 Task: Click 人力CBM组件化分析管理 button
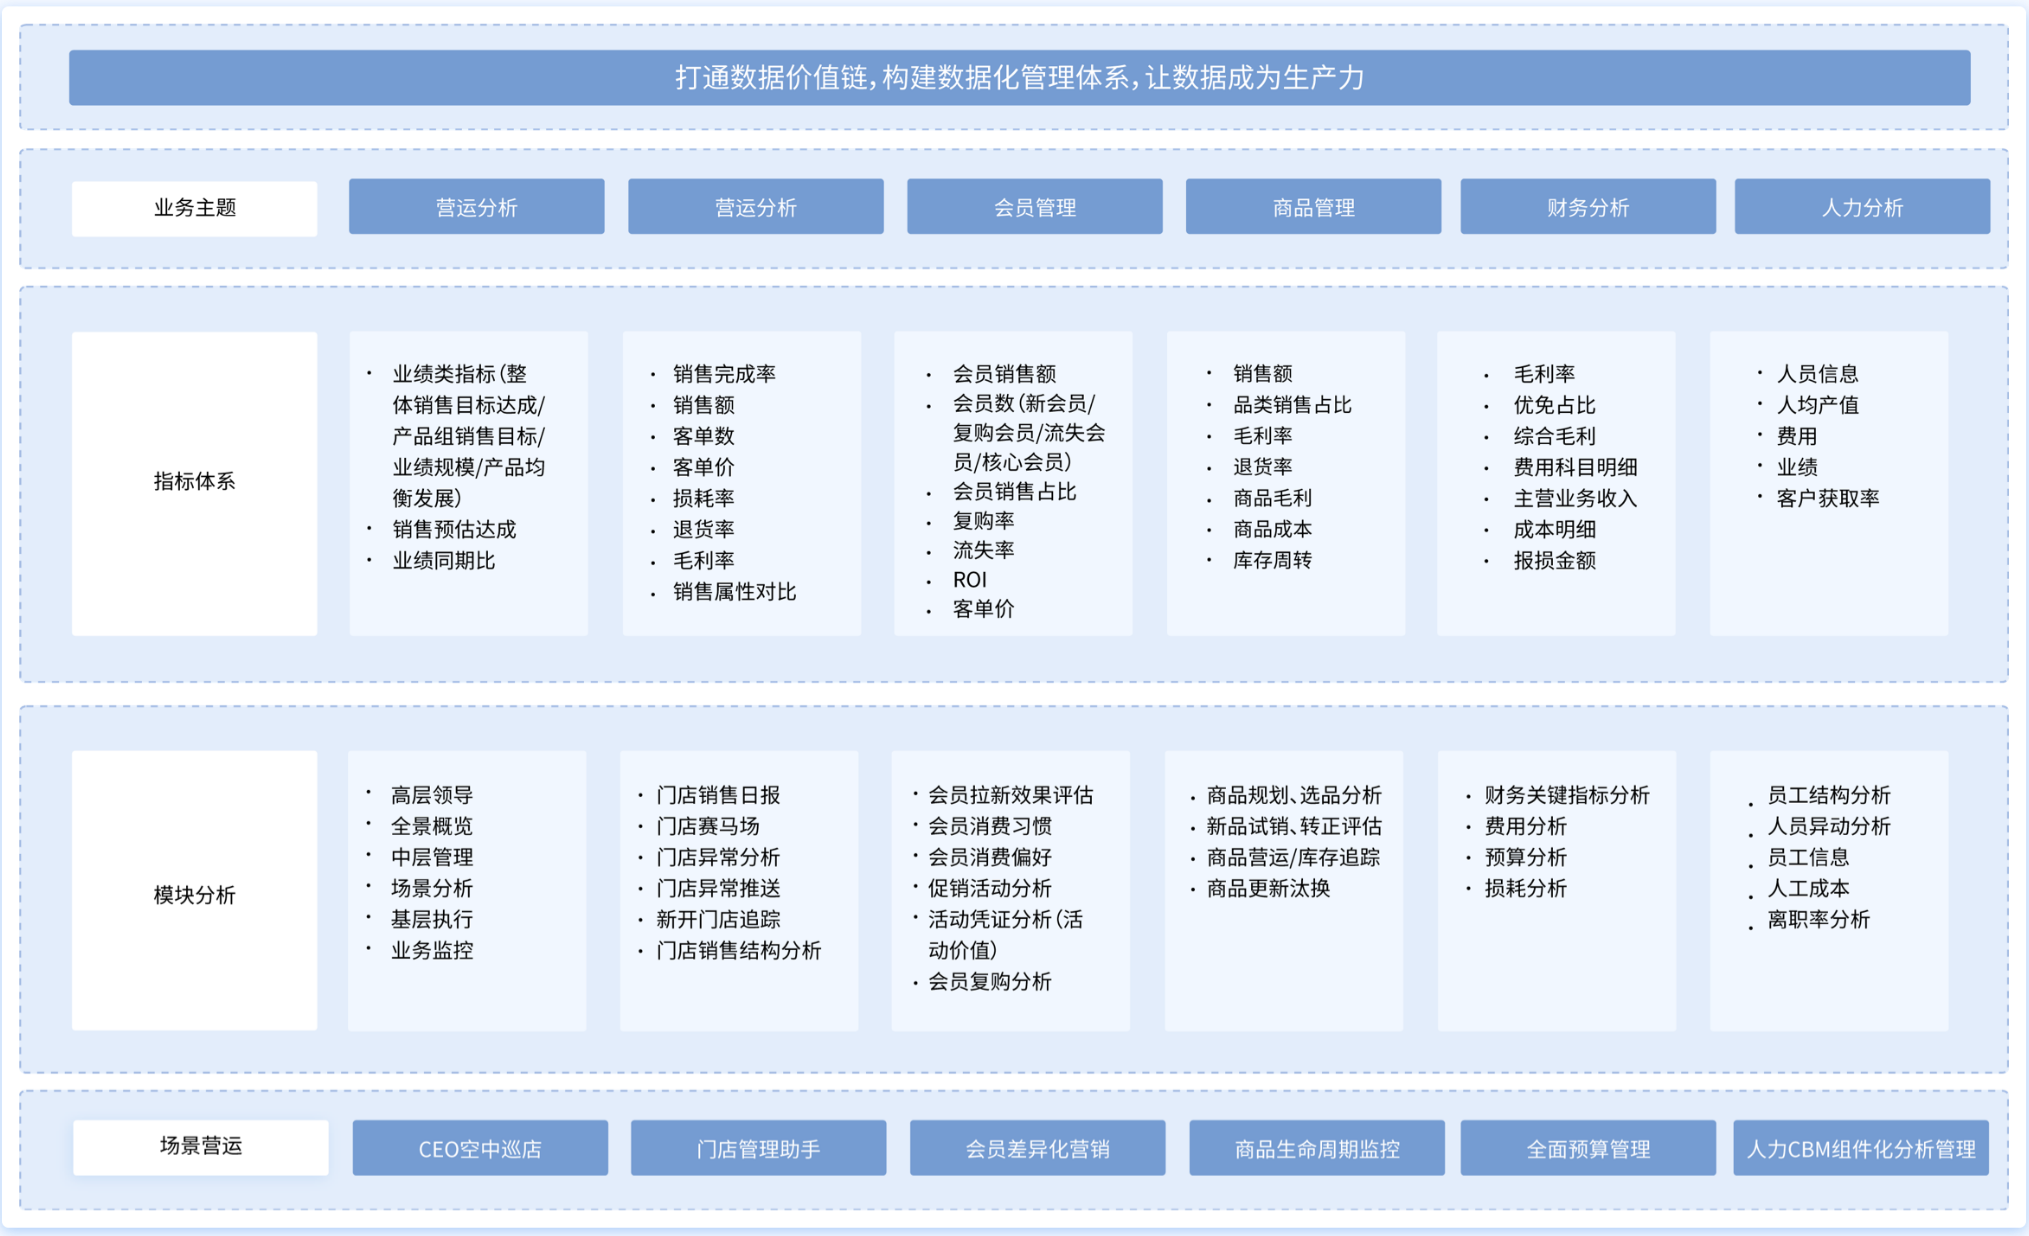pyautogui.click(x=1860, y=1148)
